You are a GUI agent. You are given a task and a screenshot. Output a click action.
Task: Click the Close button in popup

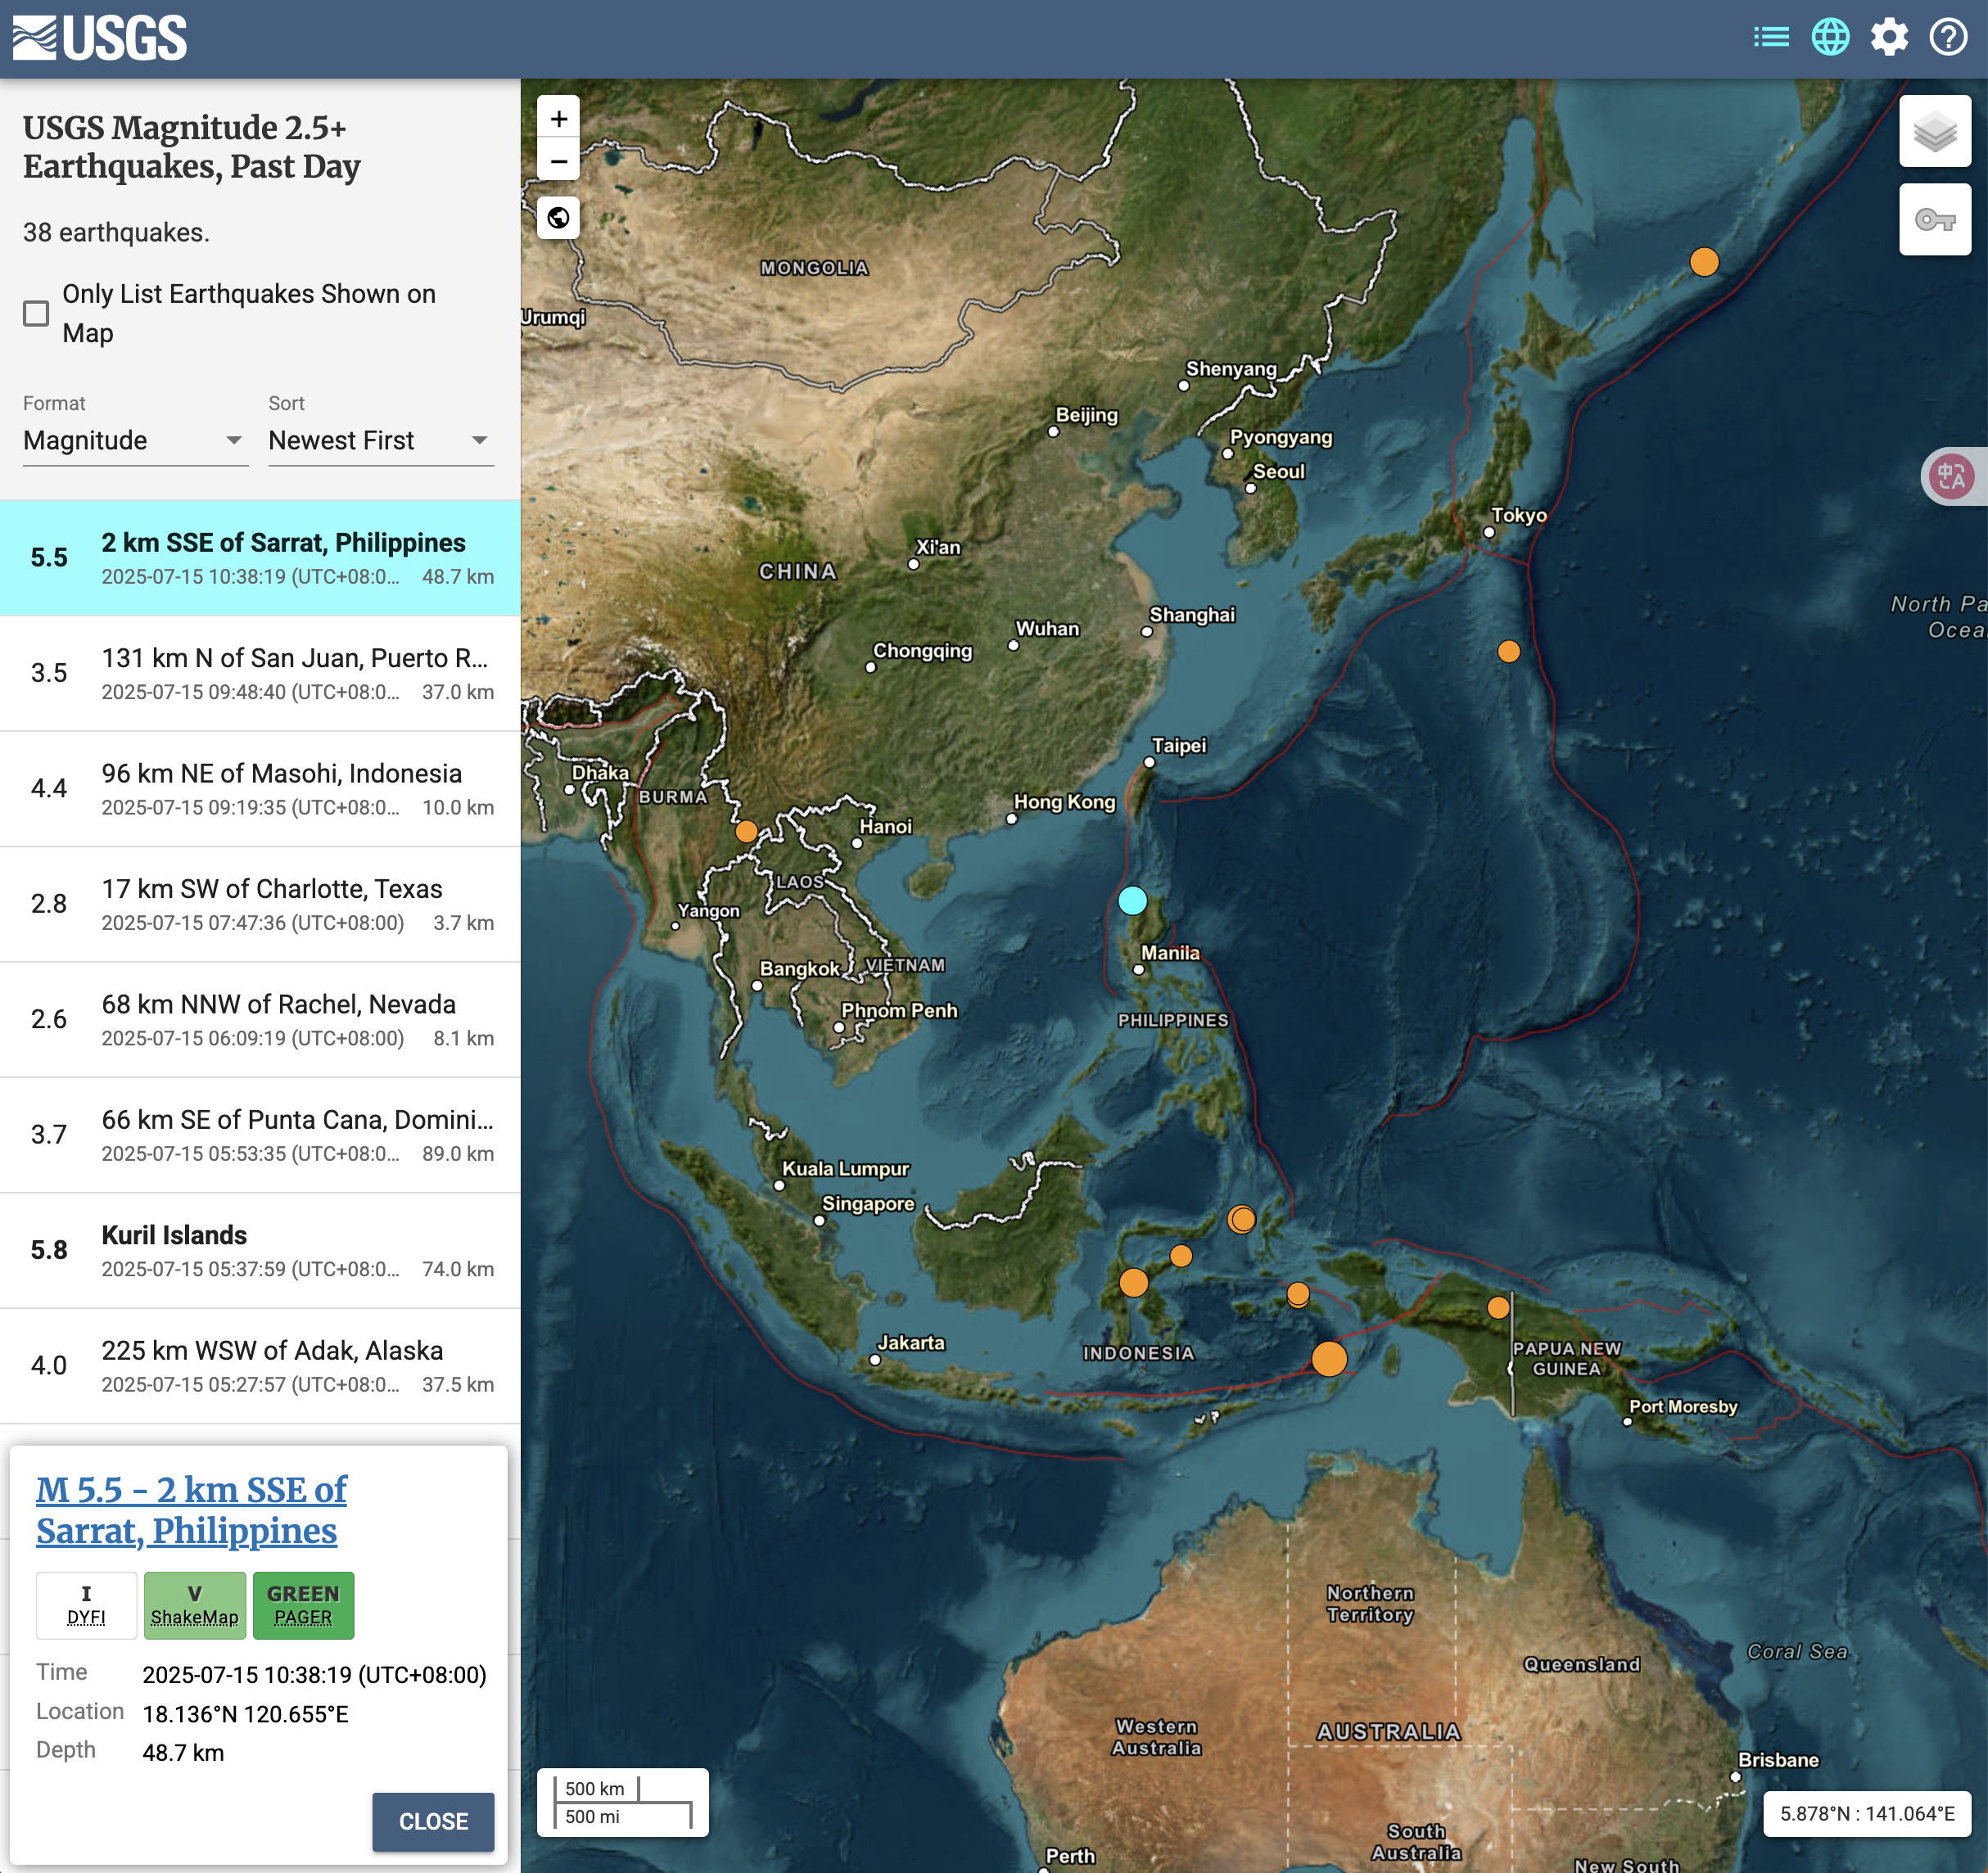coord(433,1821)
